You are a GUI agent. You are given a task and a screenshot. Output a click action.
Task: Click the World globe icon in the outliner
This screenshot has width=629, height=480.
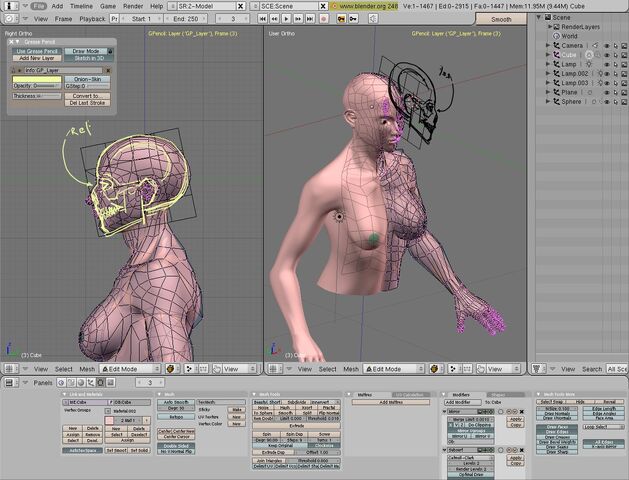coord(556,36)
